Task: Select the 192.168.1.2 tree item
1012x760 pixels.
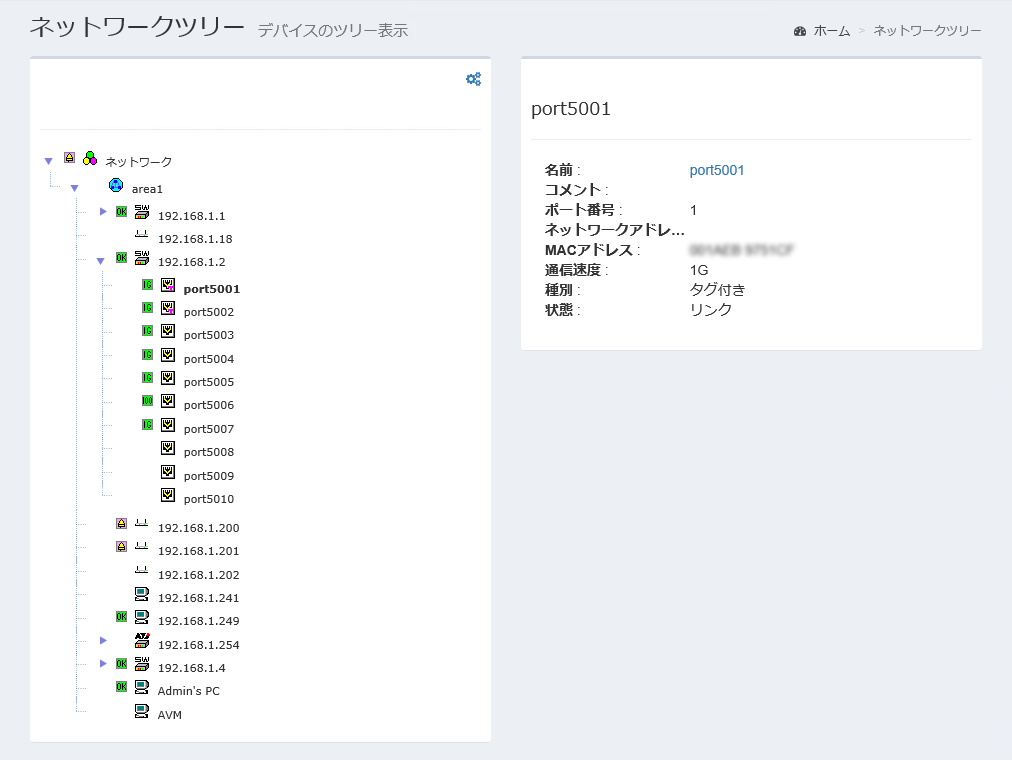Action: coord(192,262)
